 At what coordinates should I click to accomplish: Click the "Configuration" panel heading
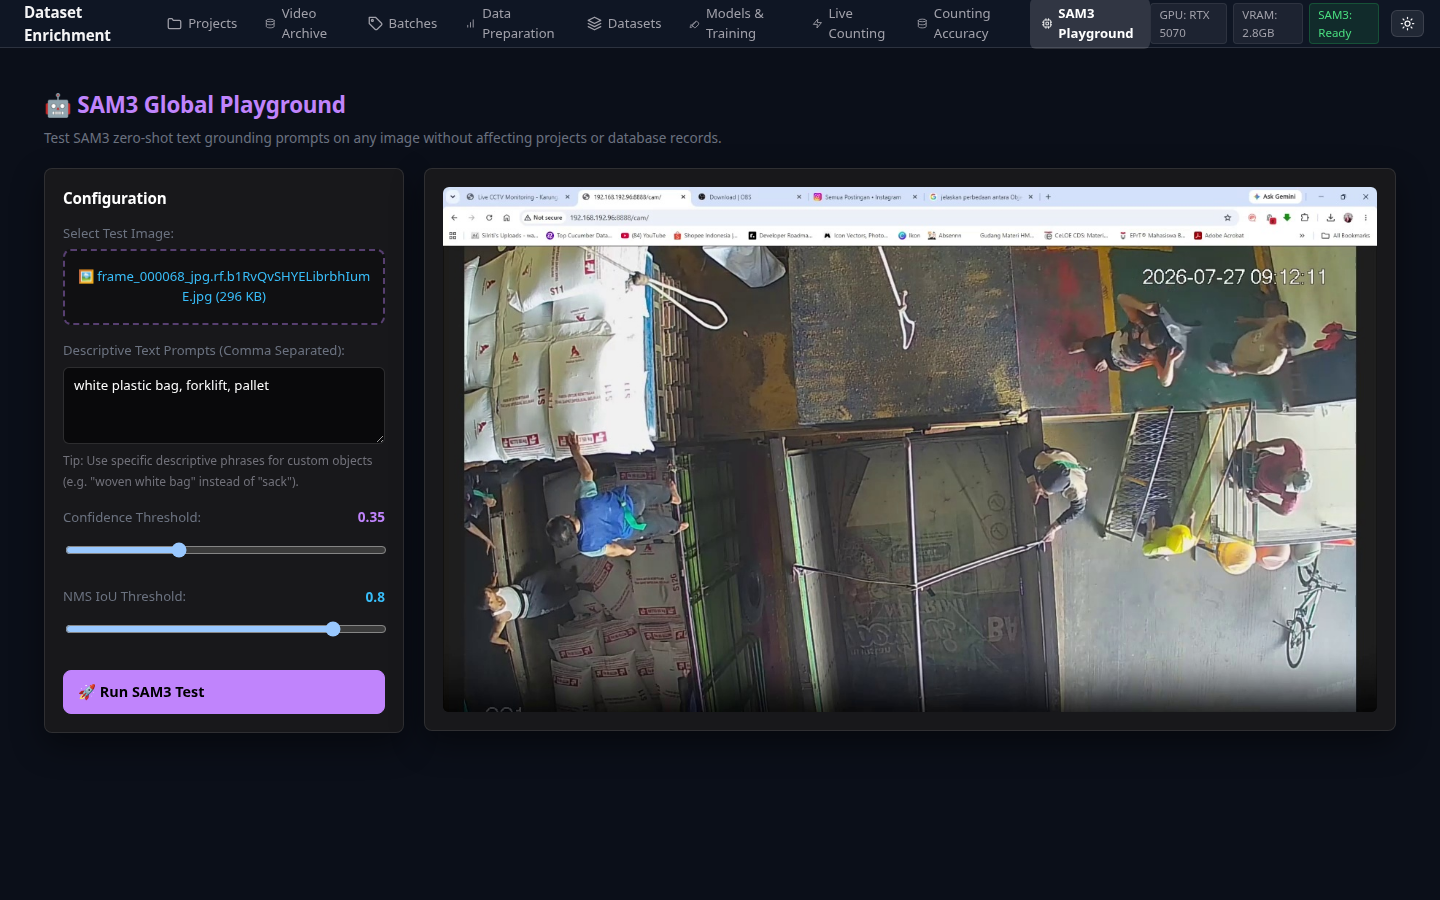pyautogui.click(x=115, y=198)
